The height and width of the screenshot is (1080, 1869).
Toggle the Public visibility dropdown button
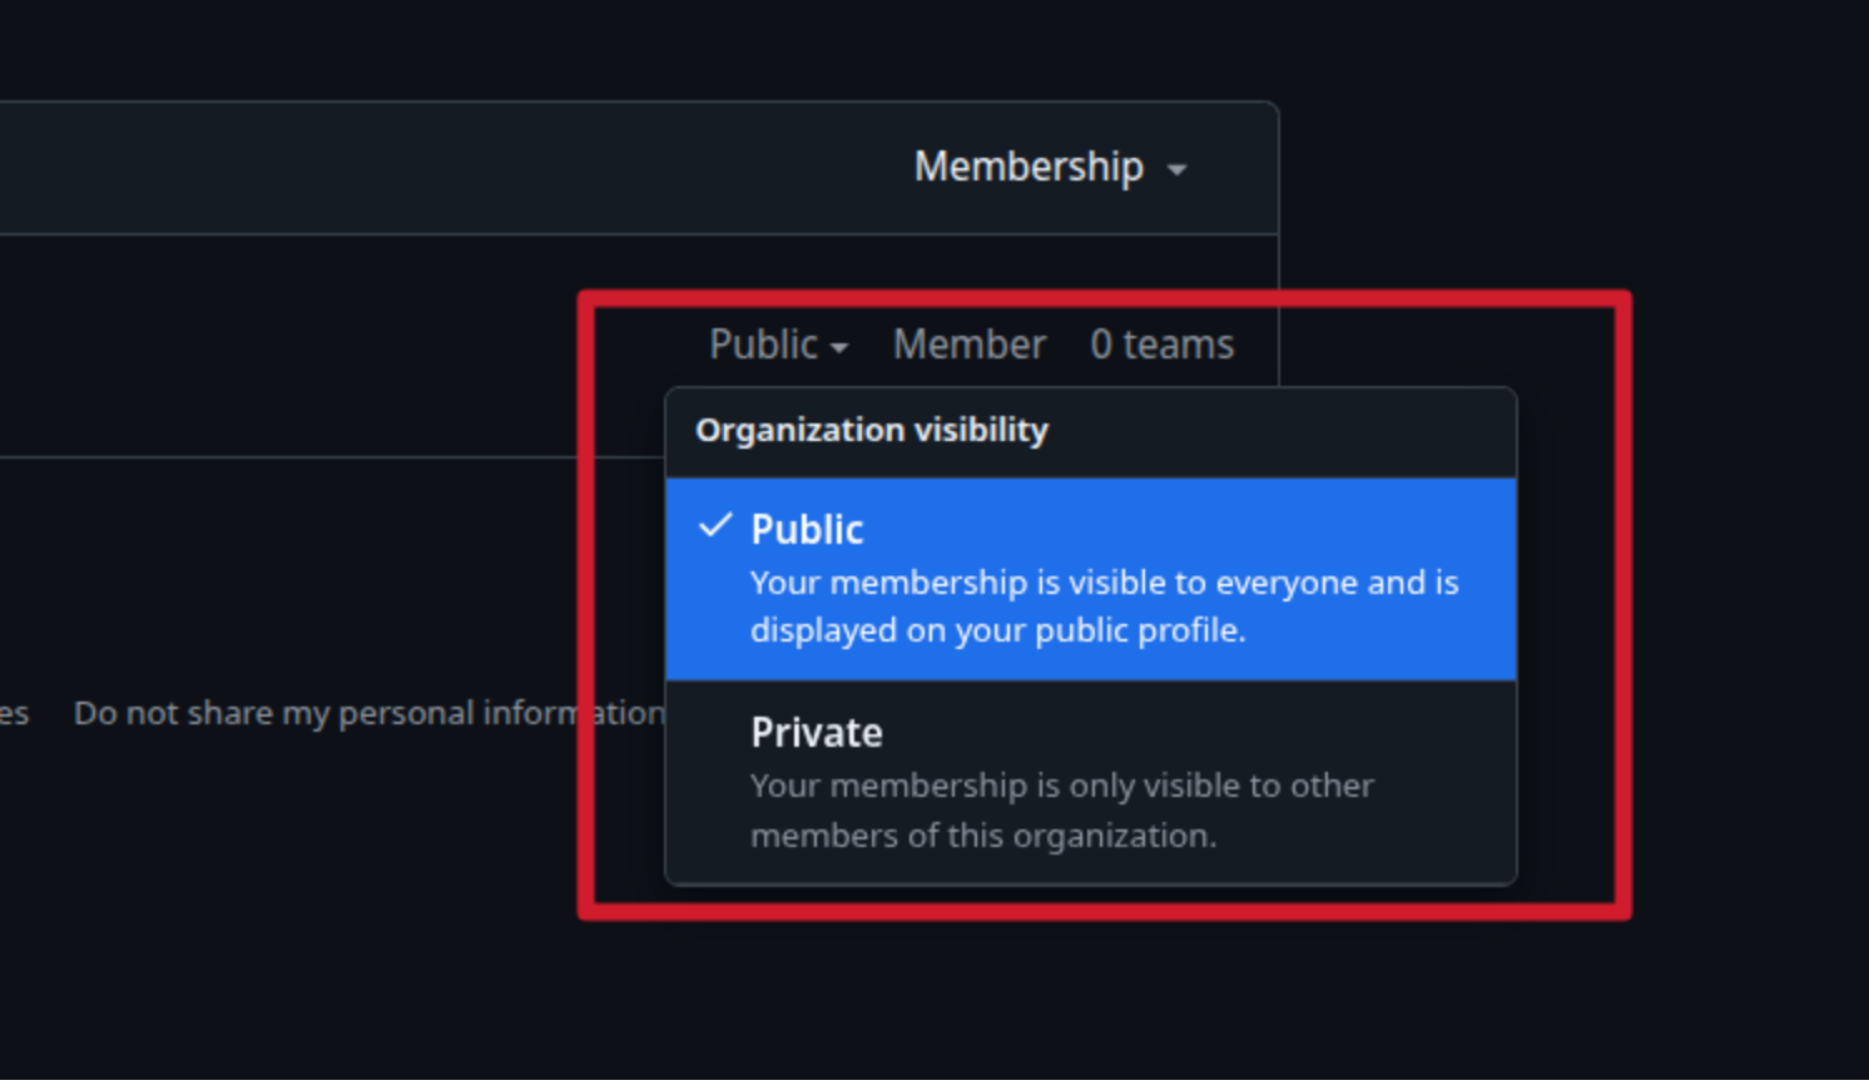click(x=778, y=345)
